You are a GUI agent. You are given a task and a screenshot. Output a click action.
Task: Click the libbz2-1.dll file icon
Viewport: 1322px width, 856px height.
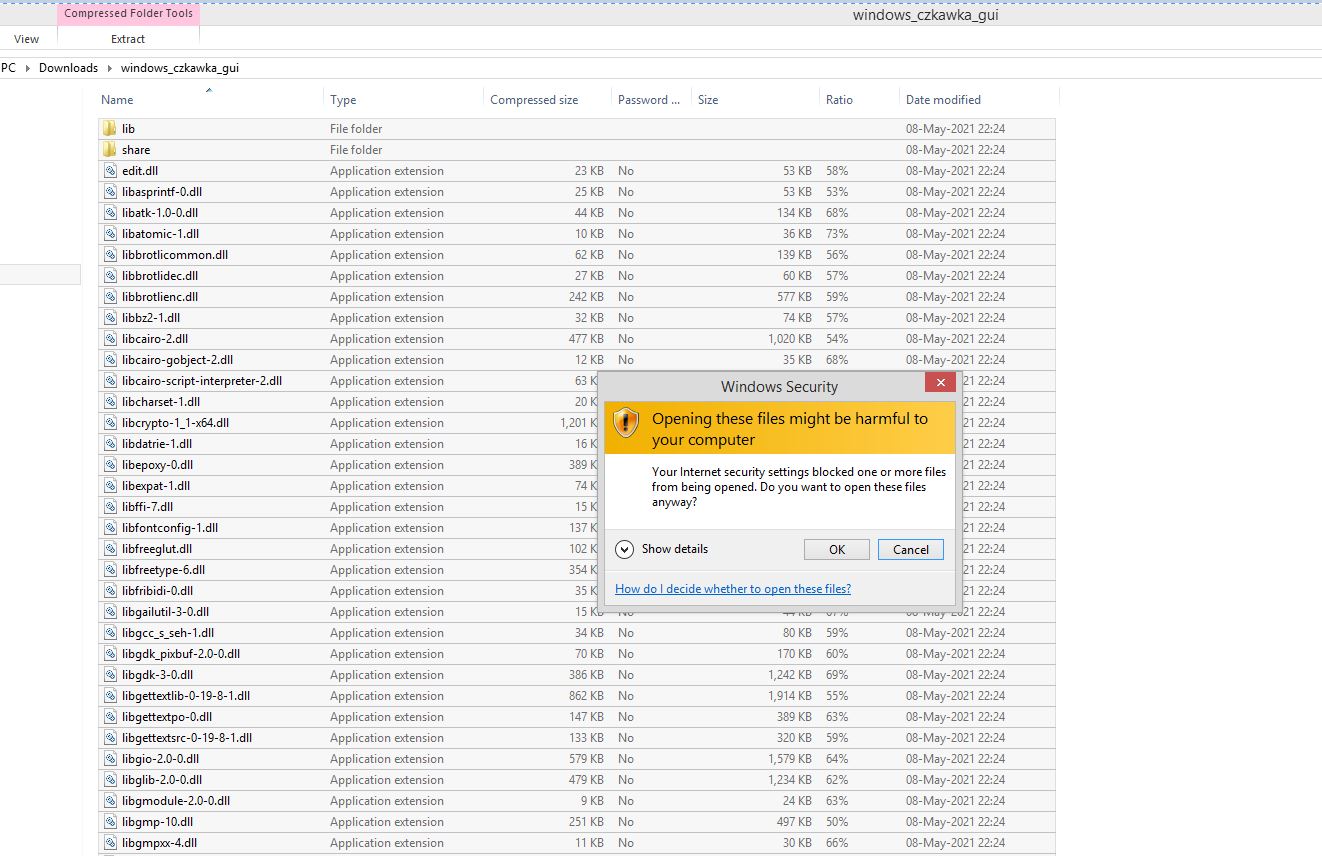click(110, 318)
